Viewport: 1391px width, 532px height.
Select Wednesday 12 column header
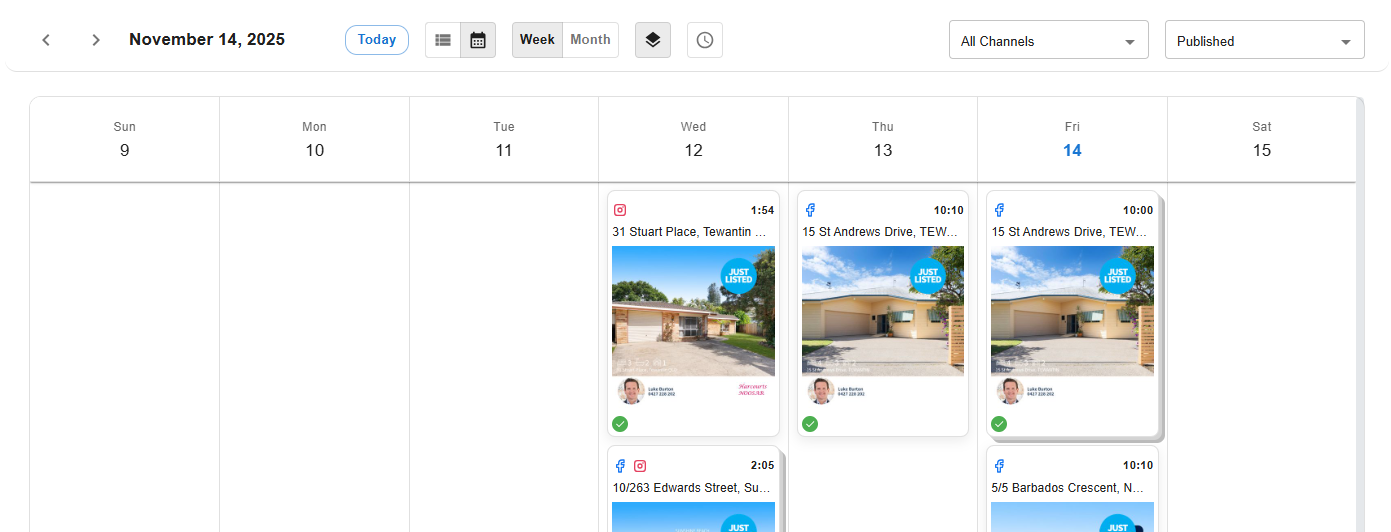point(694,140)
